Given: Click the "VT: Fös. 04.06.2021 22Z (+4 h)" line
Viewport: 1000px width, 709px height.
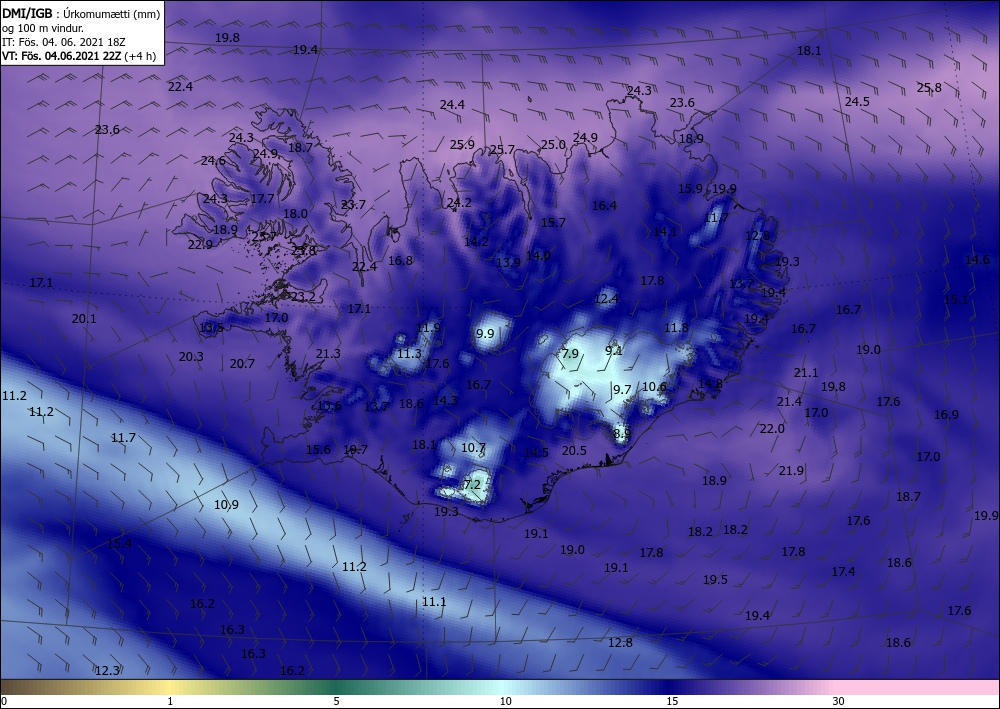Looking at the screenshot, I should click(x=78, y=55).
